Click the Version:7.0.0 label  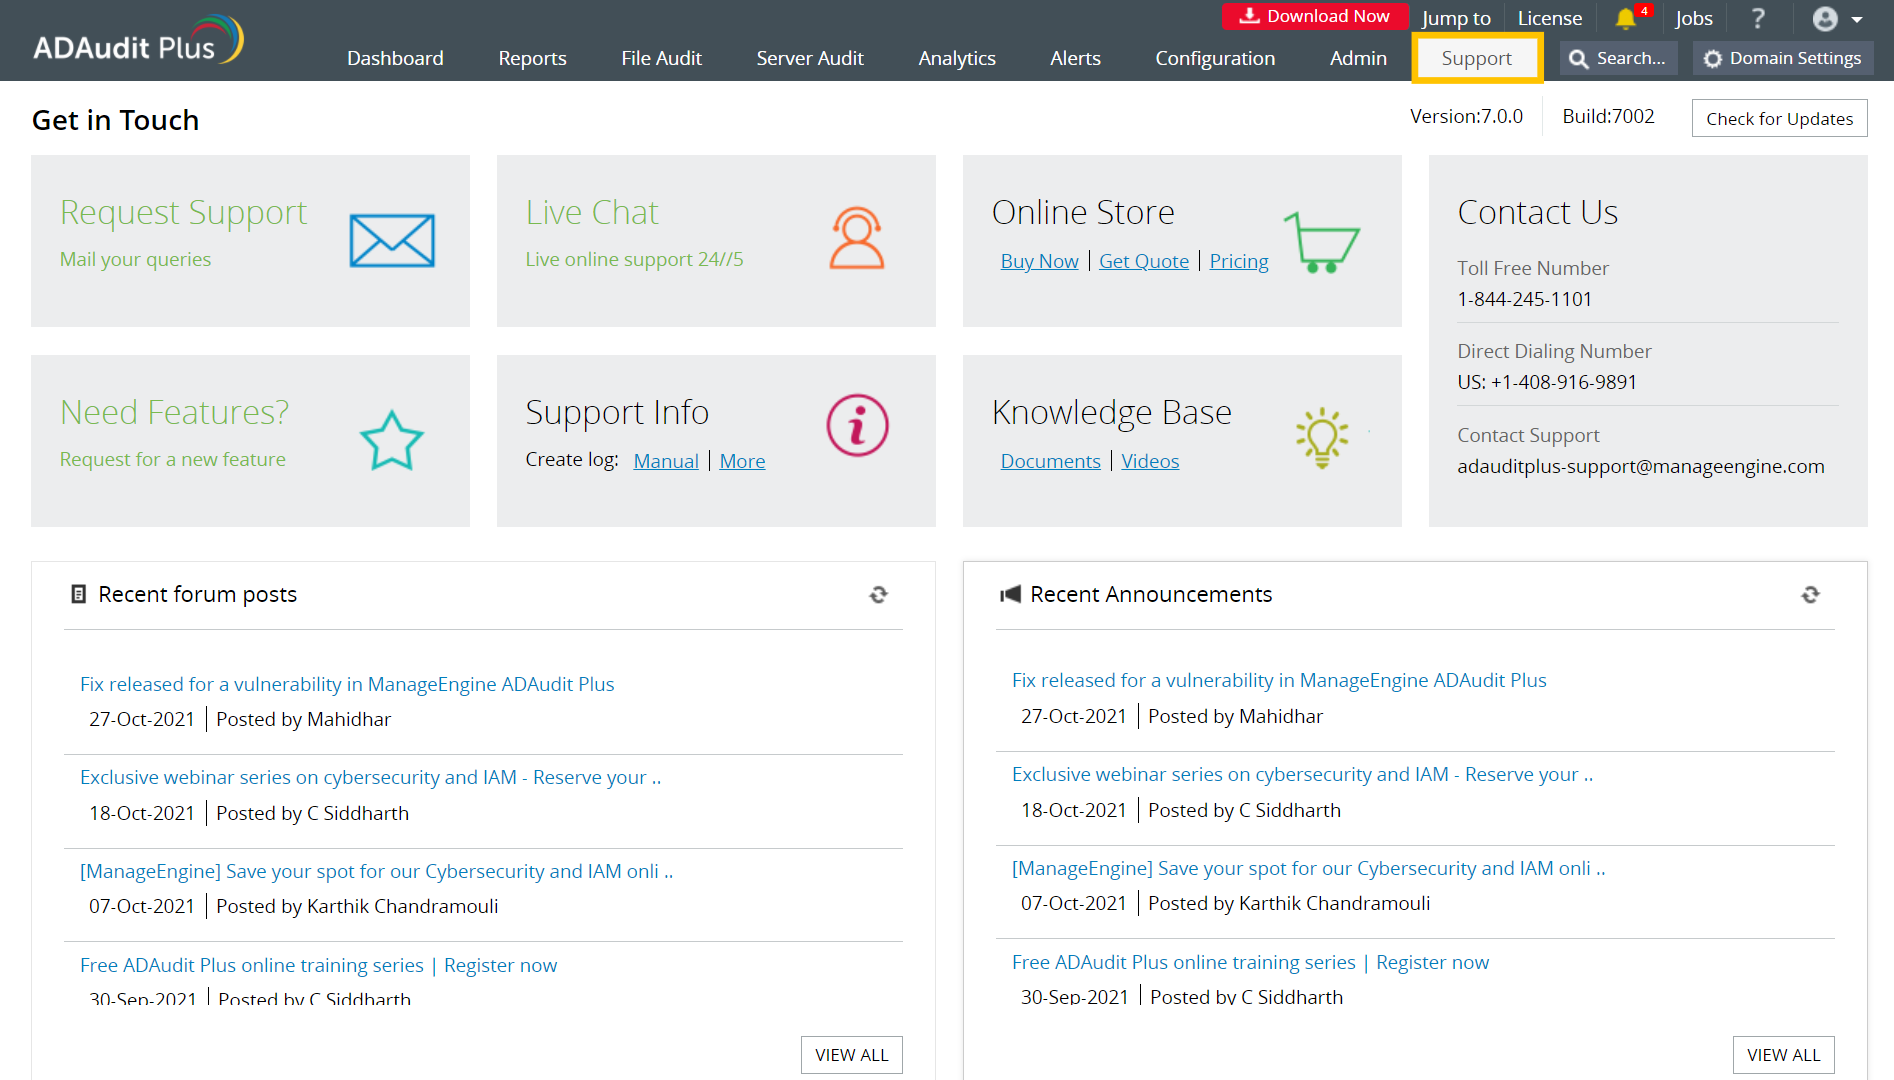(1467, 116)
